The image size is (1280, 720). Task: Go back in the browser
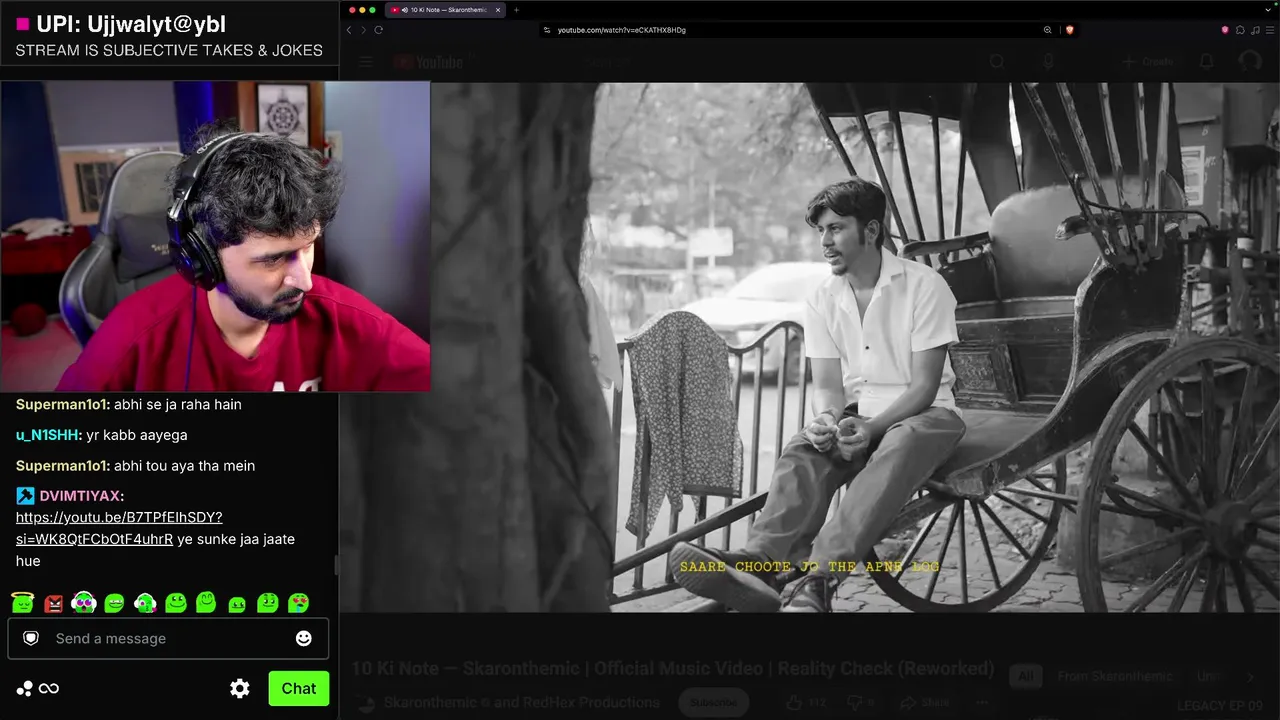(349, 30)
